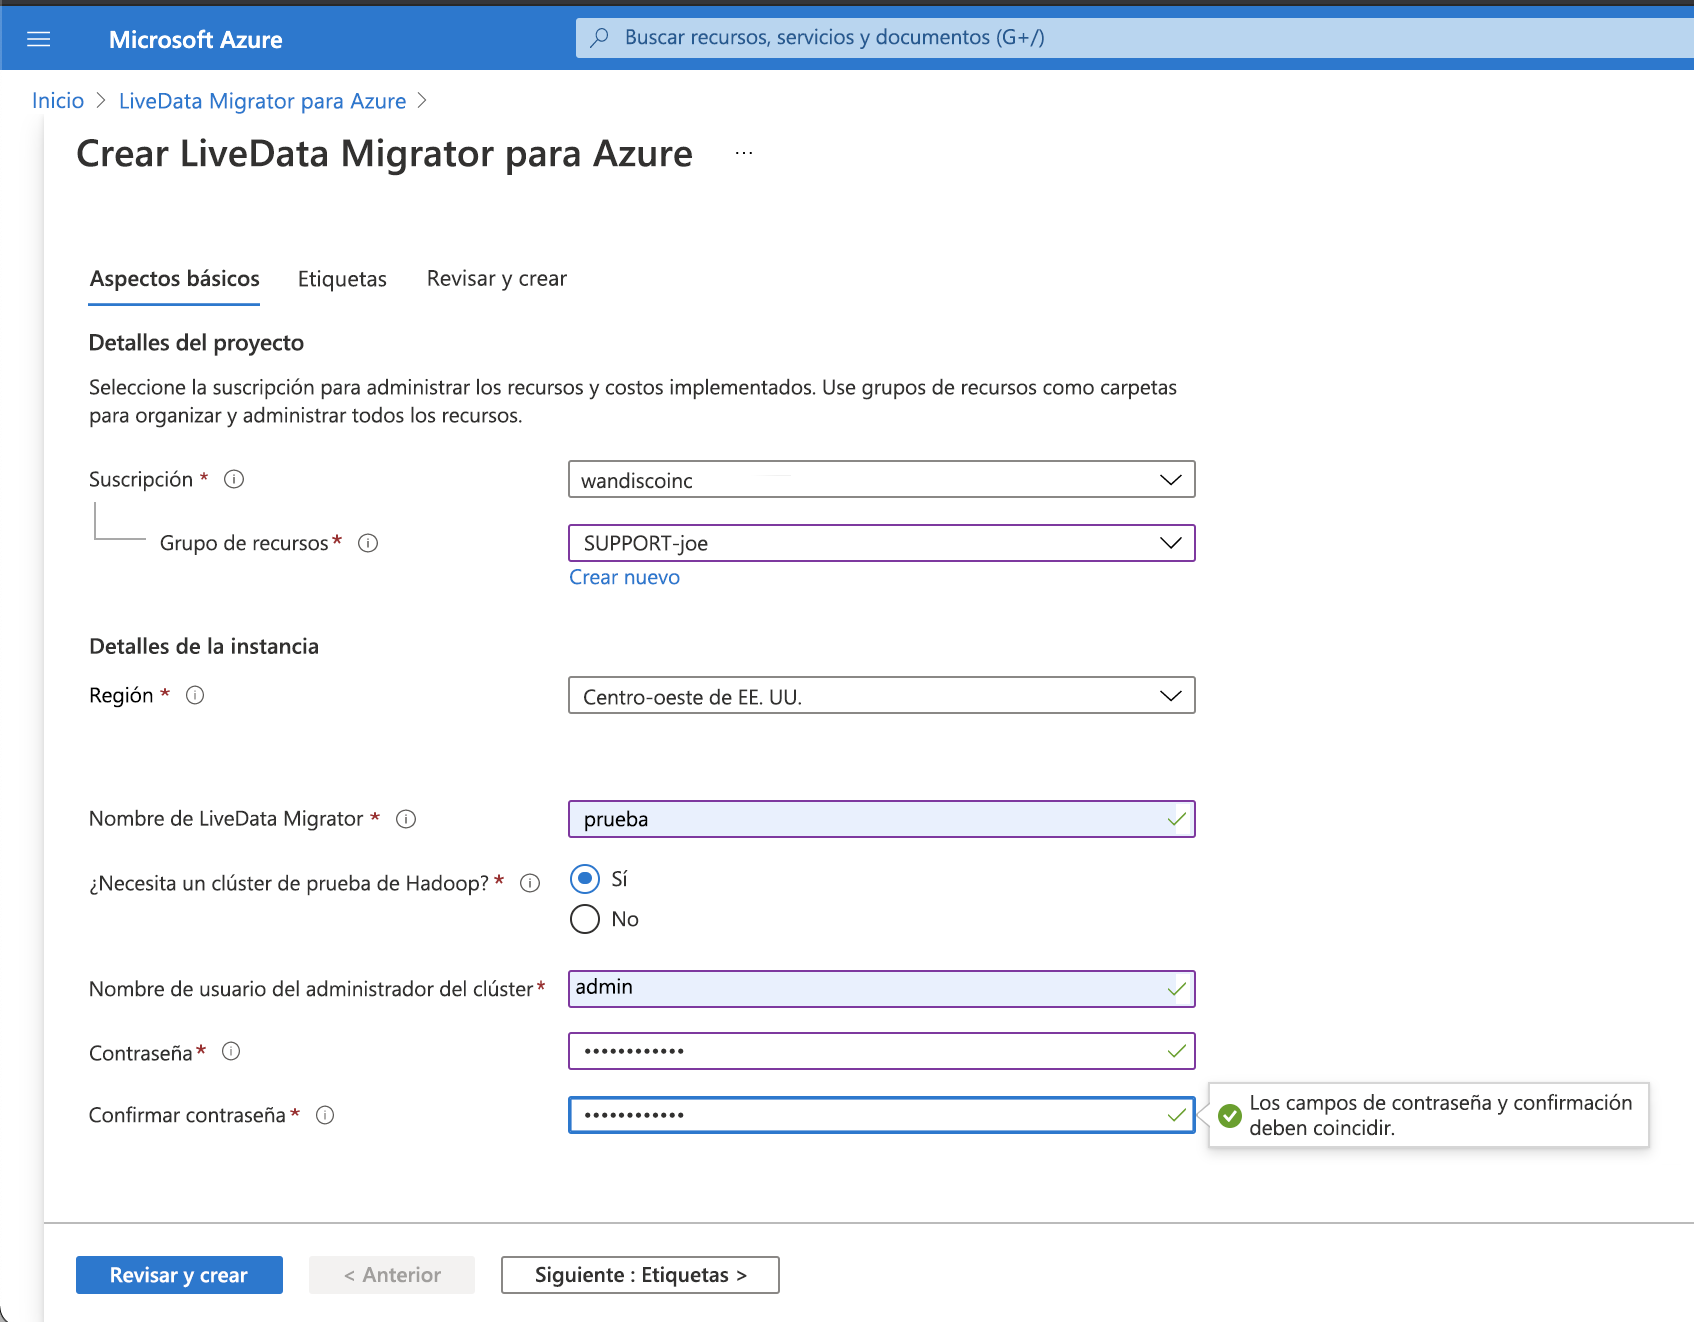Click the Anterior button
1694x1322 pixels.
tap(392, 1275)
